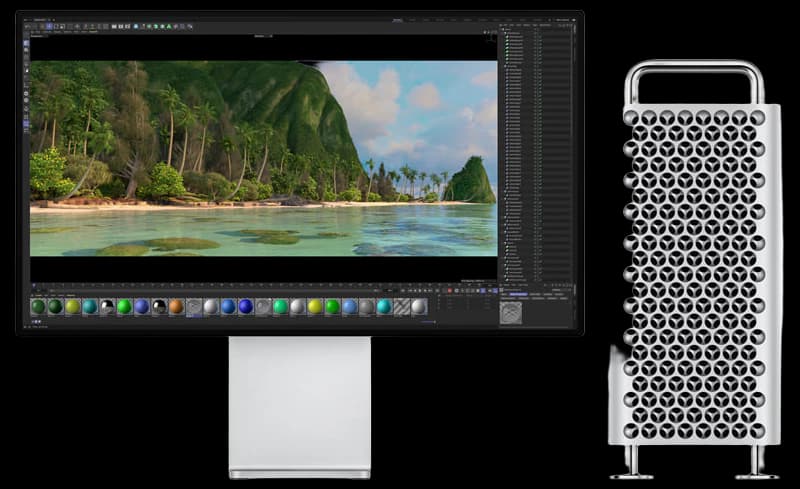Collapse the topmost object in the object tree
800x489 pixels.
click(503, 29)
